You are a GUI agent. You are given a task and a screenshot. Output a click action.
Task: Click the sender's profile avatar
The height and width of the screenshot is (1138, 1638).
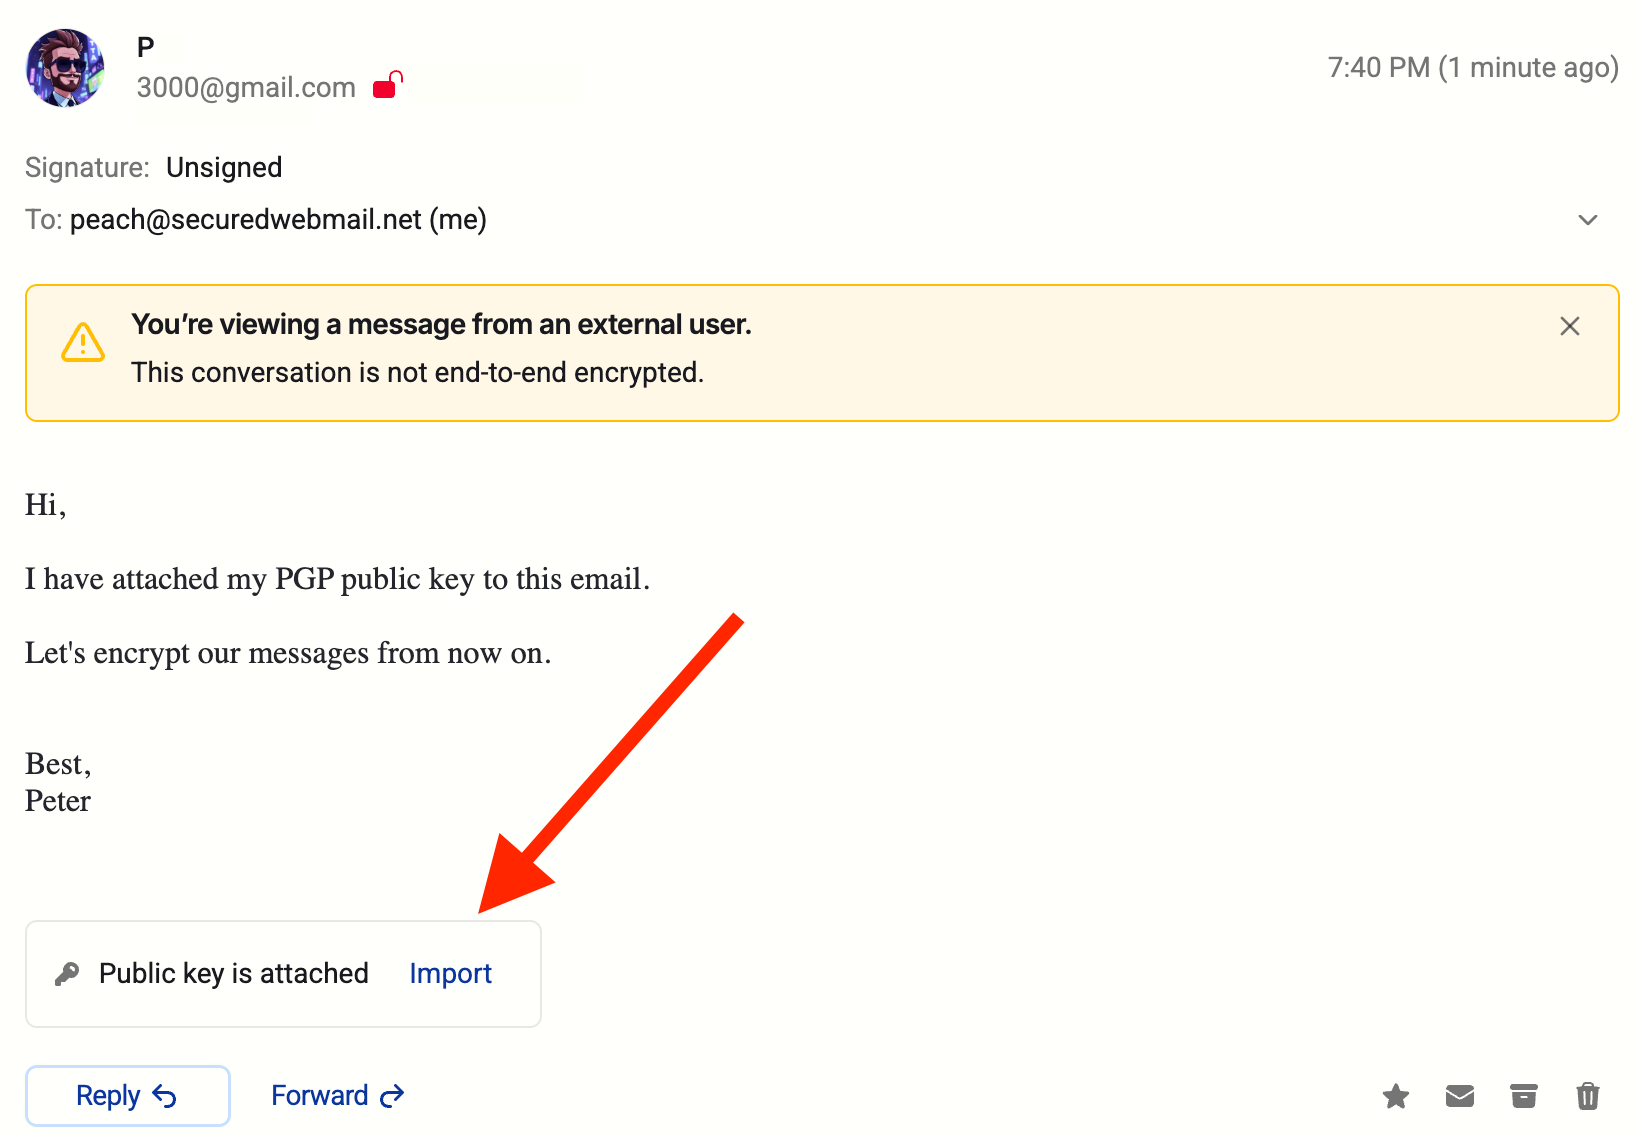65,68
